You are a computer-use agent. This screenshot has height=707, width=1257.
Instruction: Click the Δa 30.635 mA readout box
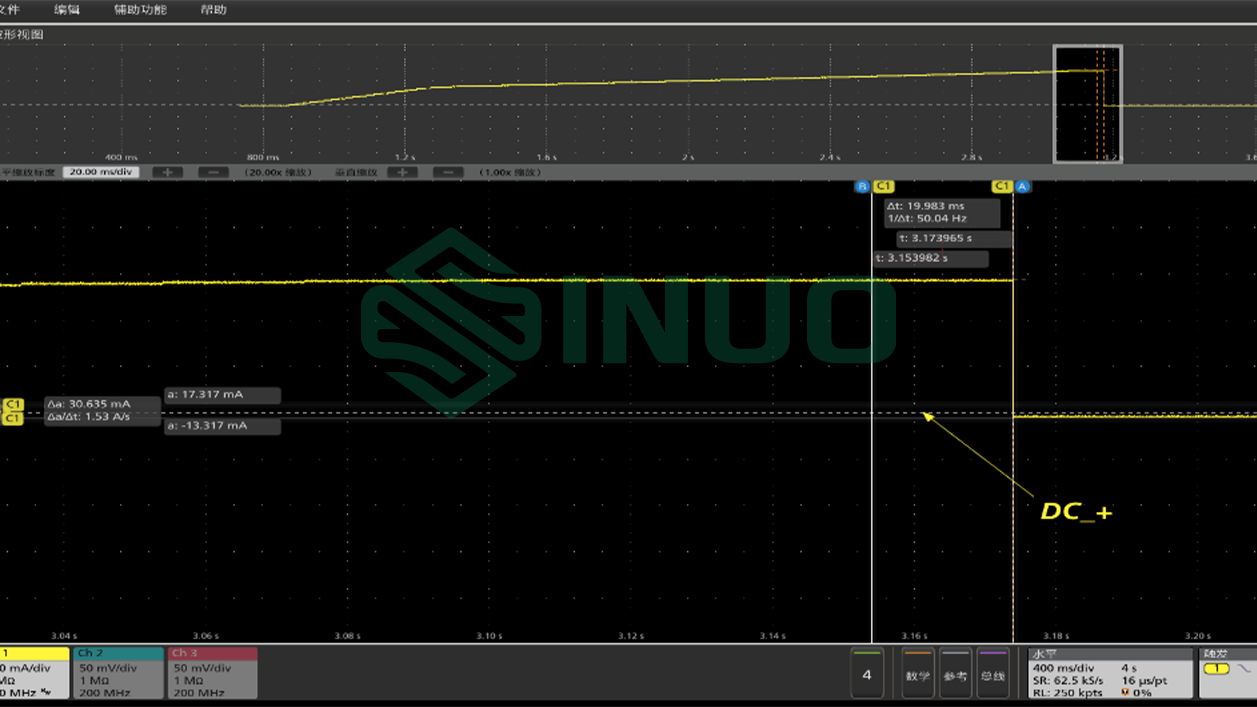tap(102, 411)
